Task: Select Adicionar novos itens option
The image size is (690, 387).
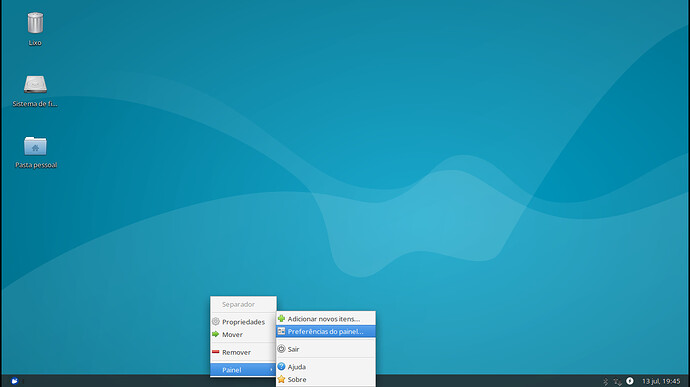Action: (x=326, y=319)
